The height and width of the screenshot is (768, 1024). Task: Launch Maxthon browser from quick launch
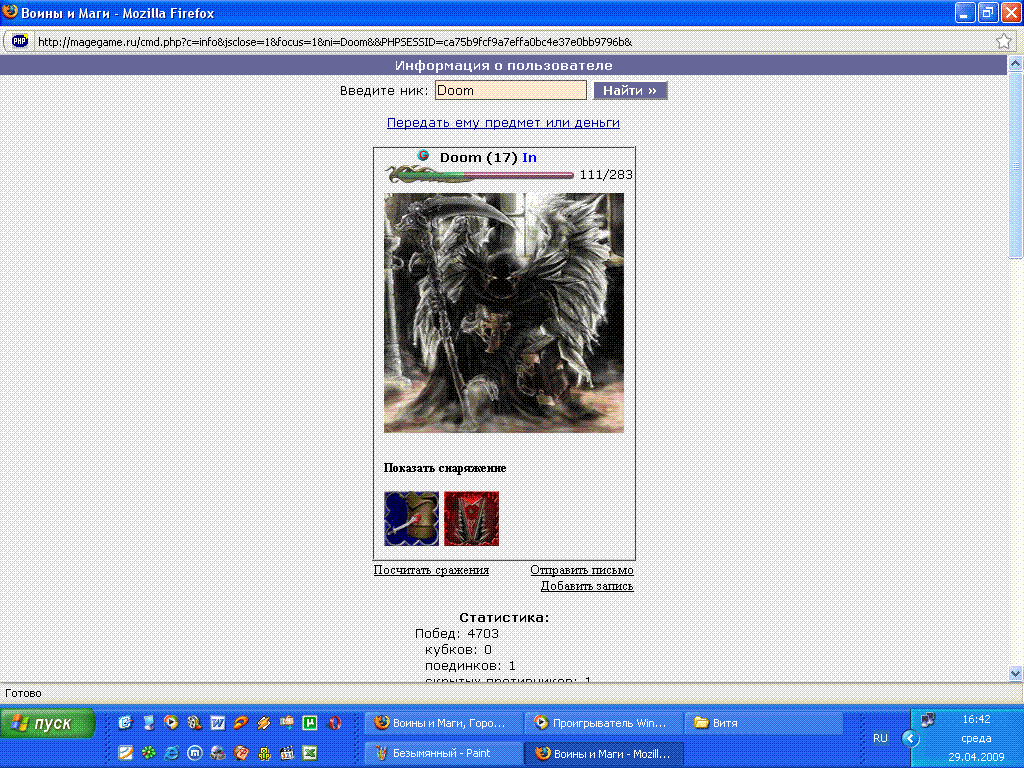(195, 753)
